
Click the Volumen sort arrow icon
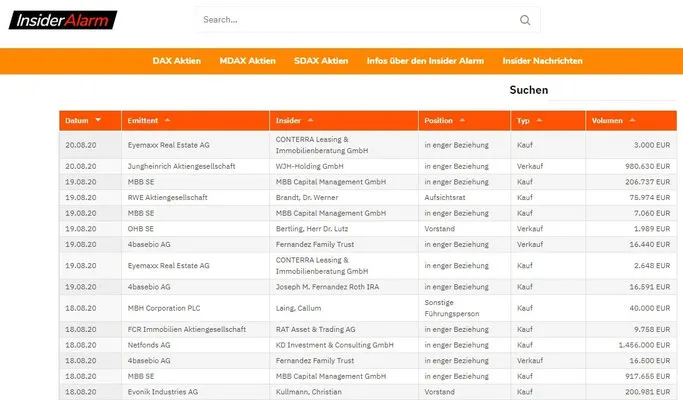pos(632,120)
